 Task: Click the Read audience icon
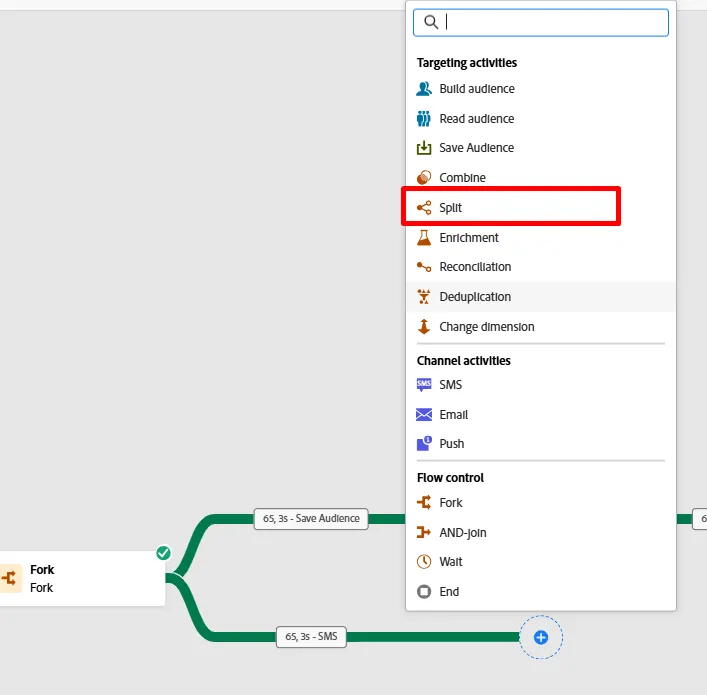[x=423, y=118]
